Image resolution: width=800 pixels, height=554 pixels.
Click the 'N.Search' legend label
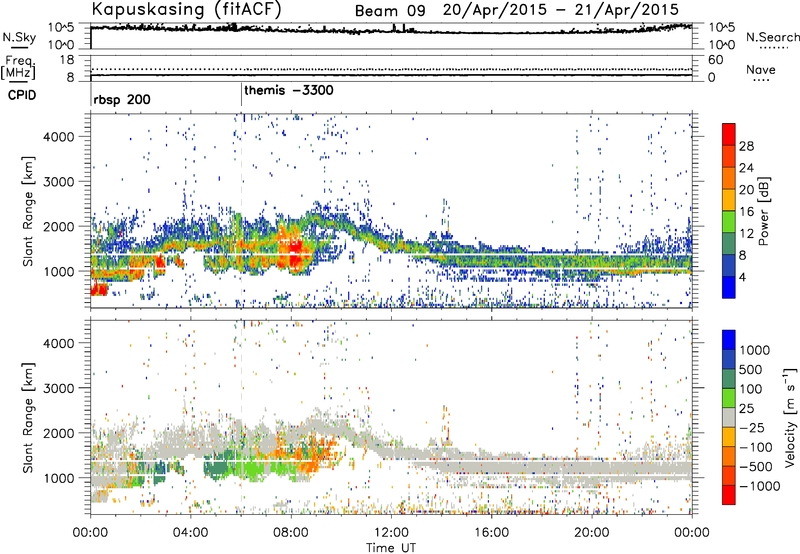[x=772, y=37]
